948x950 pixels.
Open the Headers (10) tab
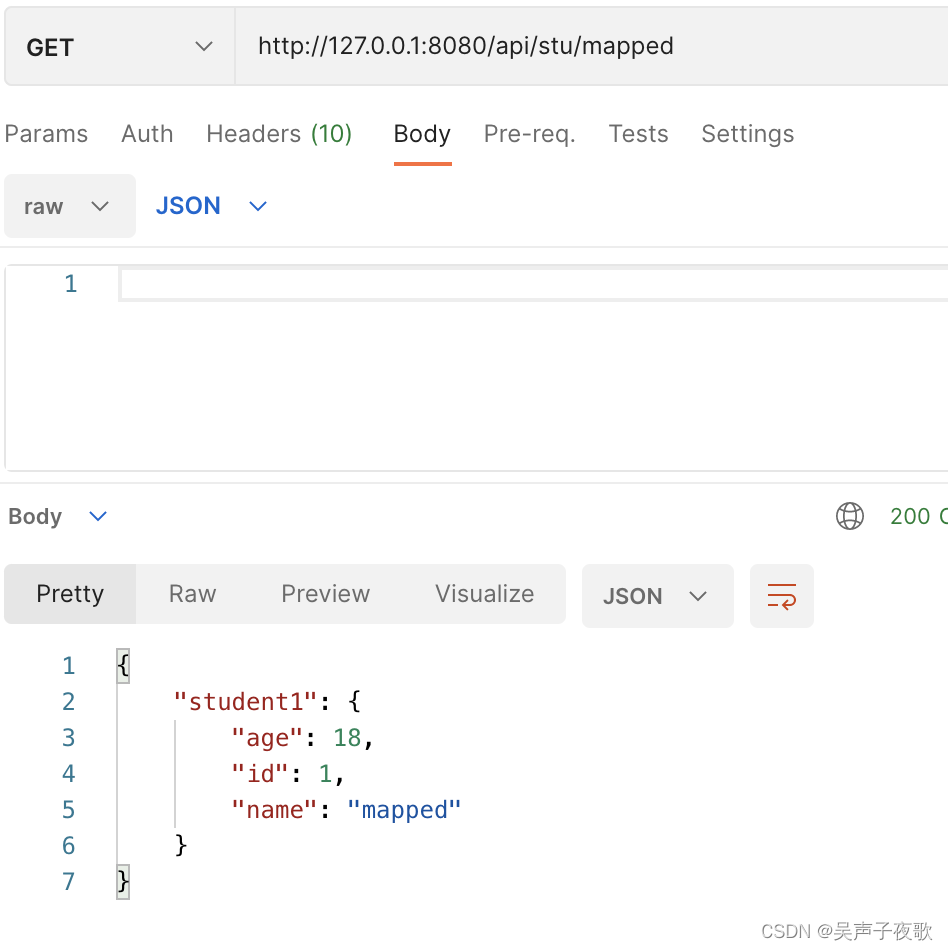(279, 134)
